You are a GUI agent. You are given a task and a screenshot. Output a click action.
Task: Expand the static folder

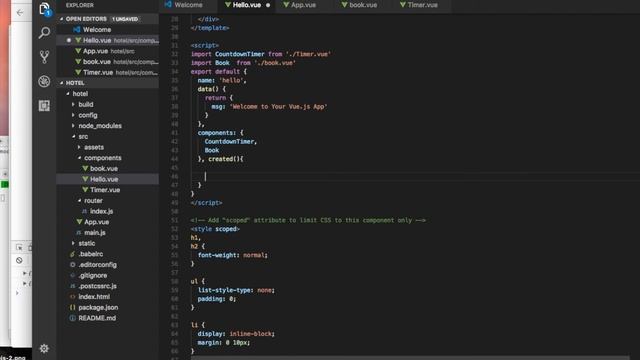[x=73, y=243]
